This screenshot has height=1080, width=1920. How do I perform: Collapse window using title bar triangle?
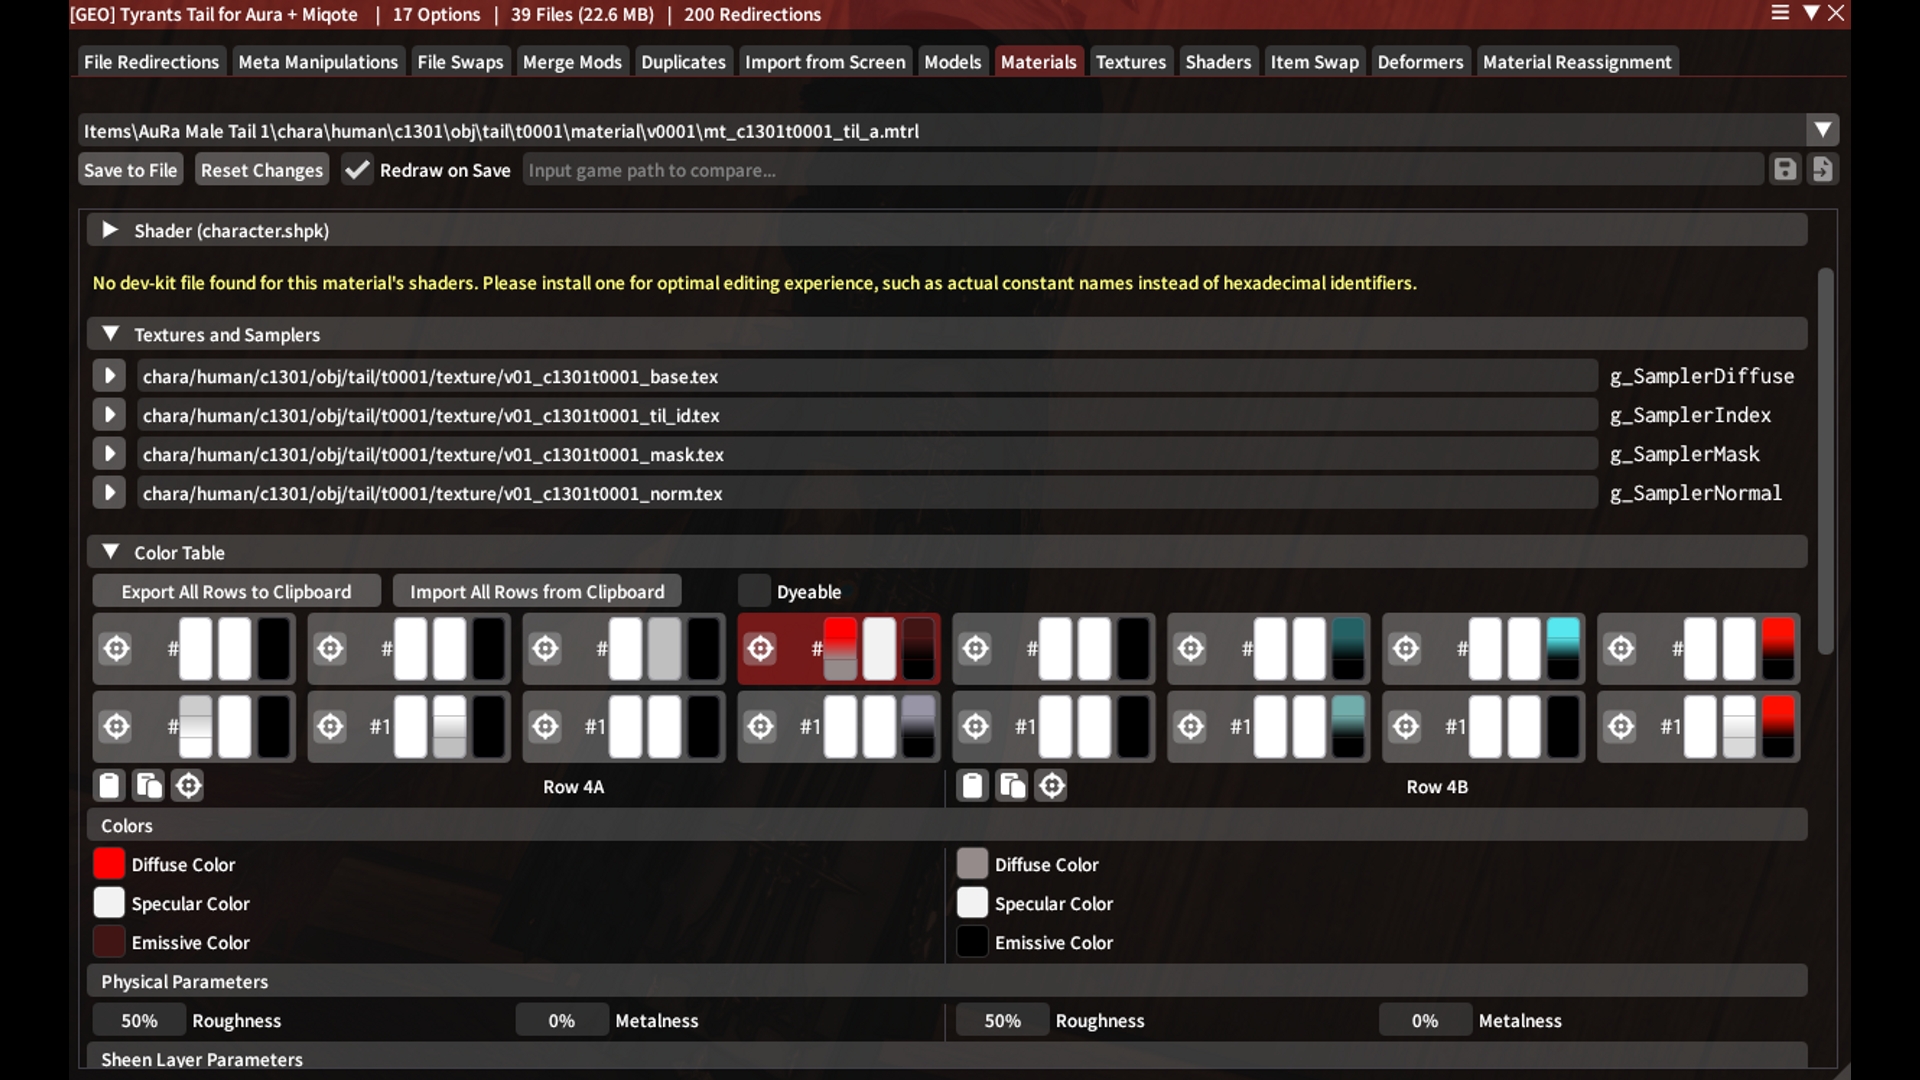(x=1811, y=13)
